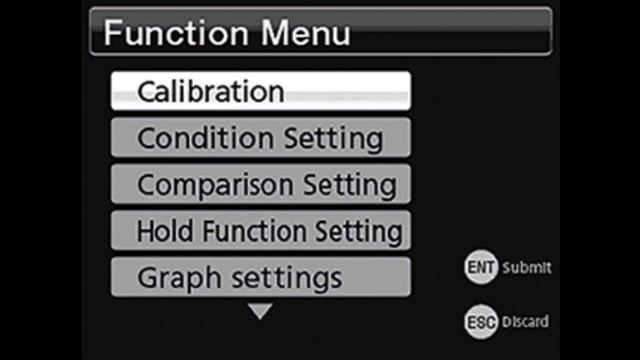The height and width of the screenshot is (360, 640).
Task: Select the highlighted Calibration entry
Action: point(261,91)
